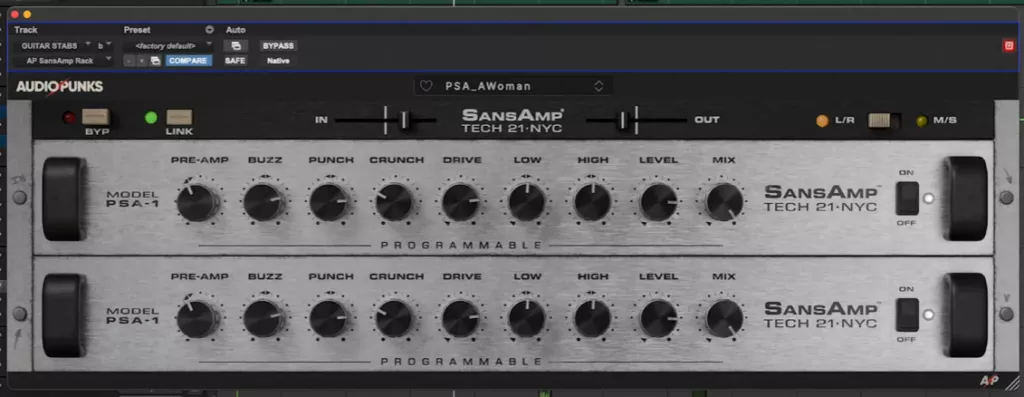Open the factory default preset dropdown
1024x397 pixels.
tap(169, 46)
